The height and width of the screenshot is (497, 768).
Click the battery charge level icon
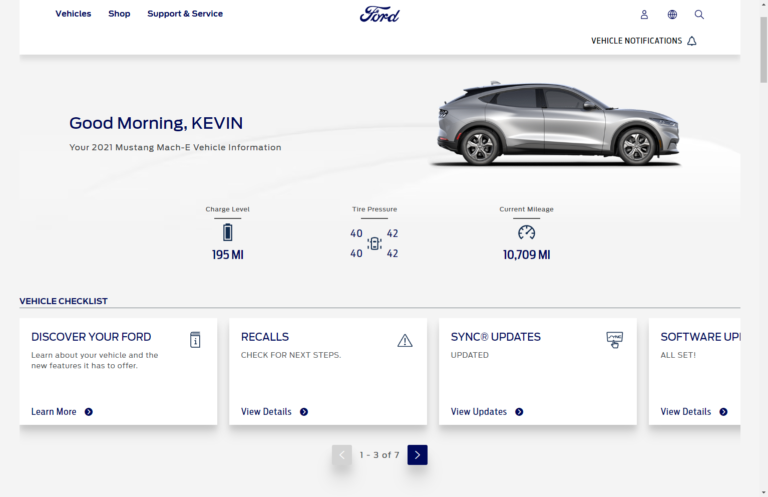[227, 232]
